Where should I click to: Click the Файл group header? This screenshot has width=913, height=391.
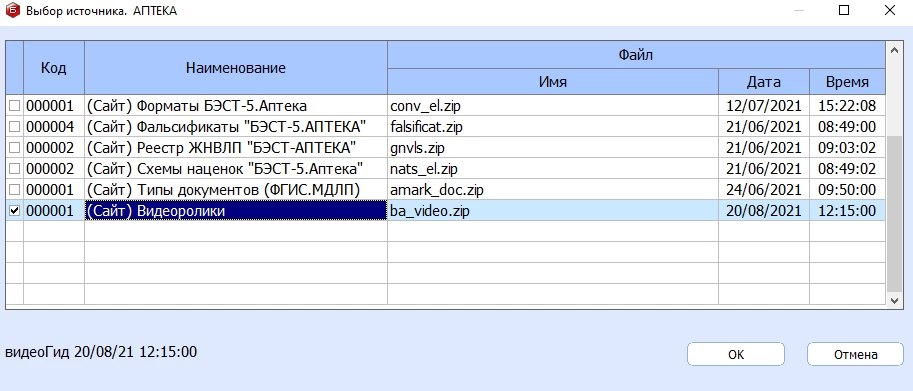pos(636,55)
